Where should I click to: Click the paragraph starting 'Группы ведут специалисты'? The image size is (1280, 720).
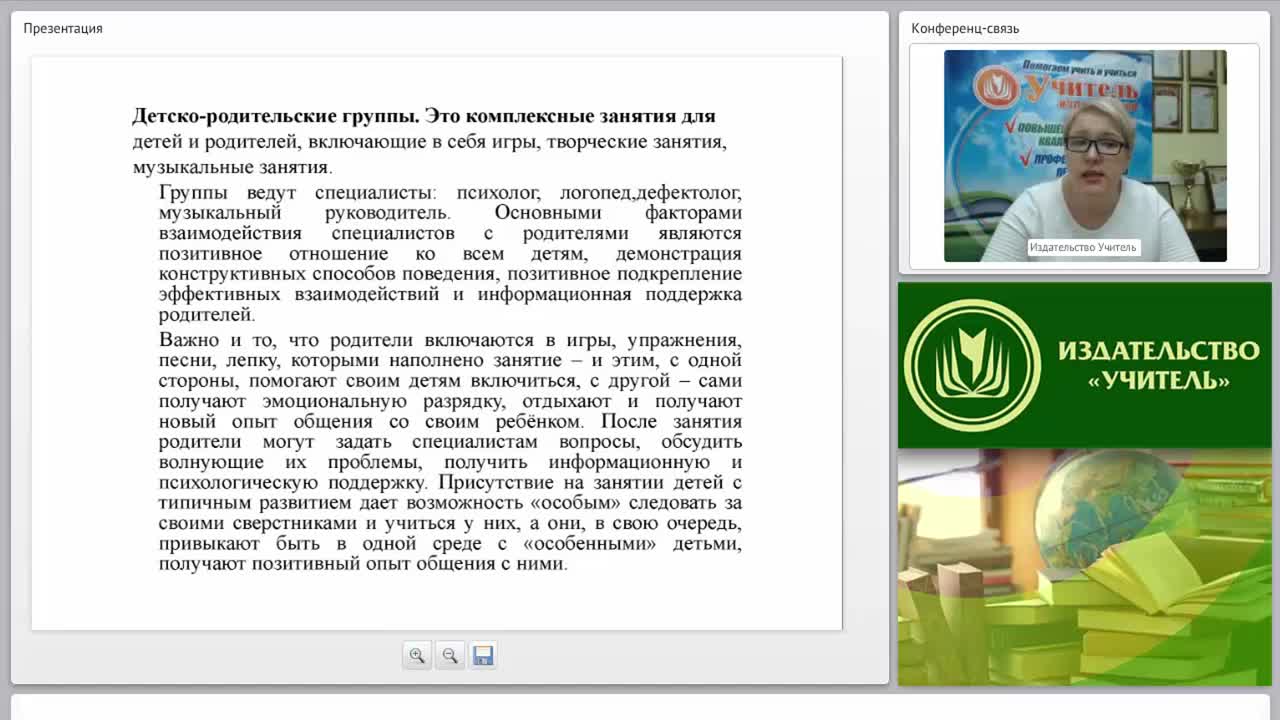click(x=450, y=253)
